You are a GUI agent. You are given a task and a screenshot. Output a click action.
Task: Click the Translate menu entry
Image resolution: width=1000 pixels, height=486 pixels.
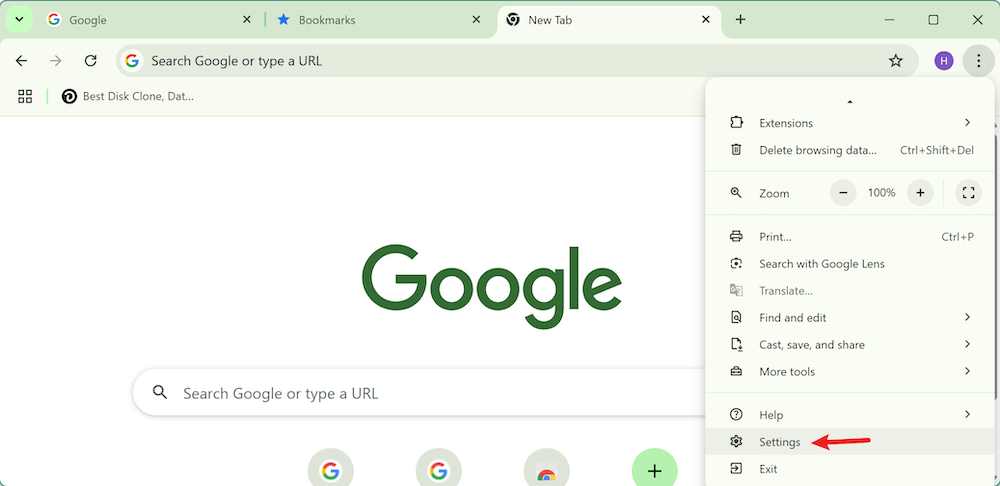(x=851, y=291)
